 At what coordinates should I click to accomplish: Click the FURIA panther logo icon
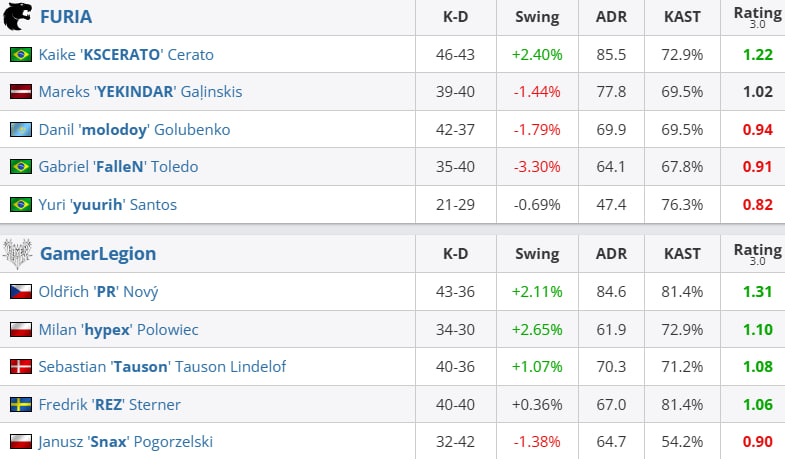(18, 17)
